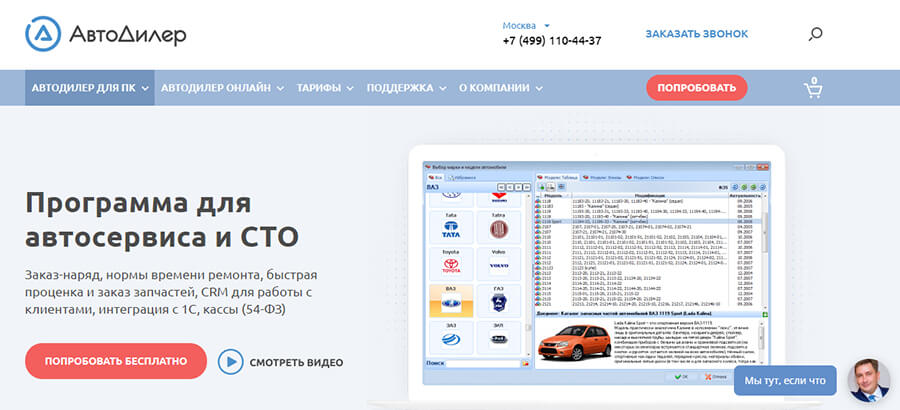Open the Тарифы menu

[x=324, y=88]
